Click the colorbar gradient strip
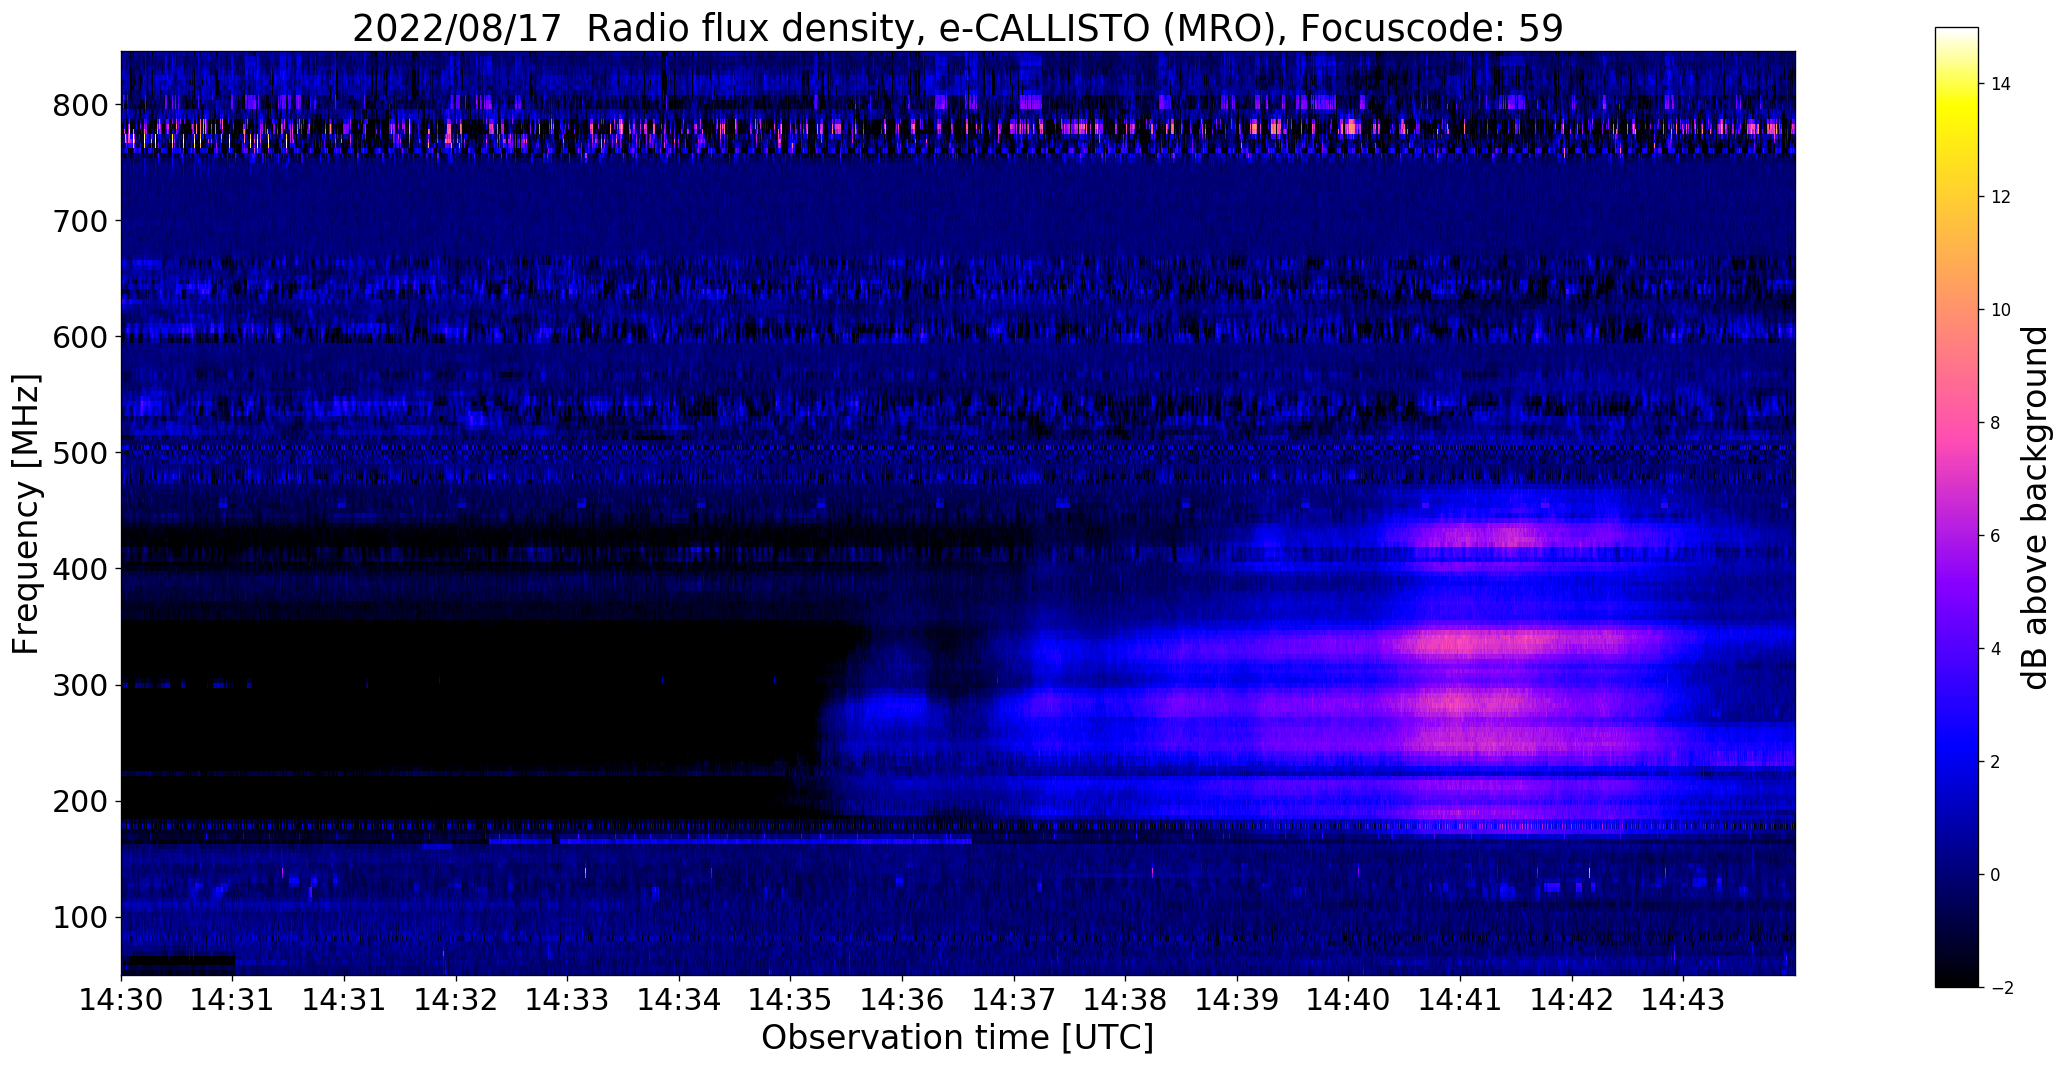Image resolution: width=2066 pixels, height=1067 pixels. click(1957, 507)
